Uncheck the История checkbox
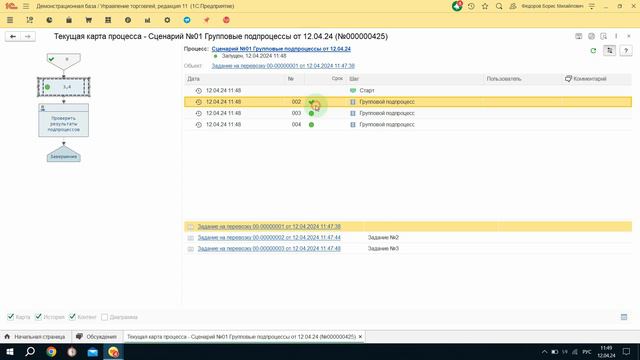Viewport: 640px width, 360px height. [38, 317]
